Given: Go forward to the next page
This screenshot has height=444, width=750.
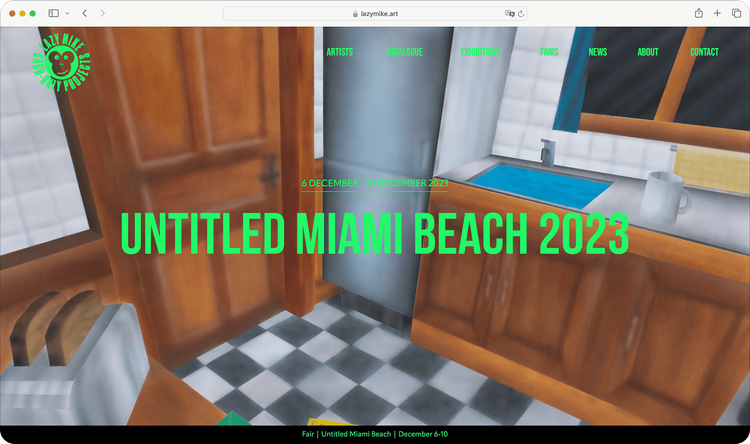Looking at the screenshot, I should click(x=102, y=13).
